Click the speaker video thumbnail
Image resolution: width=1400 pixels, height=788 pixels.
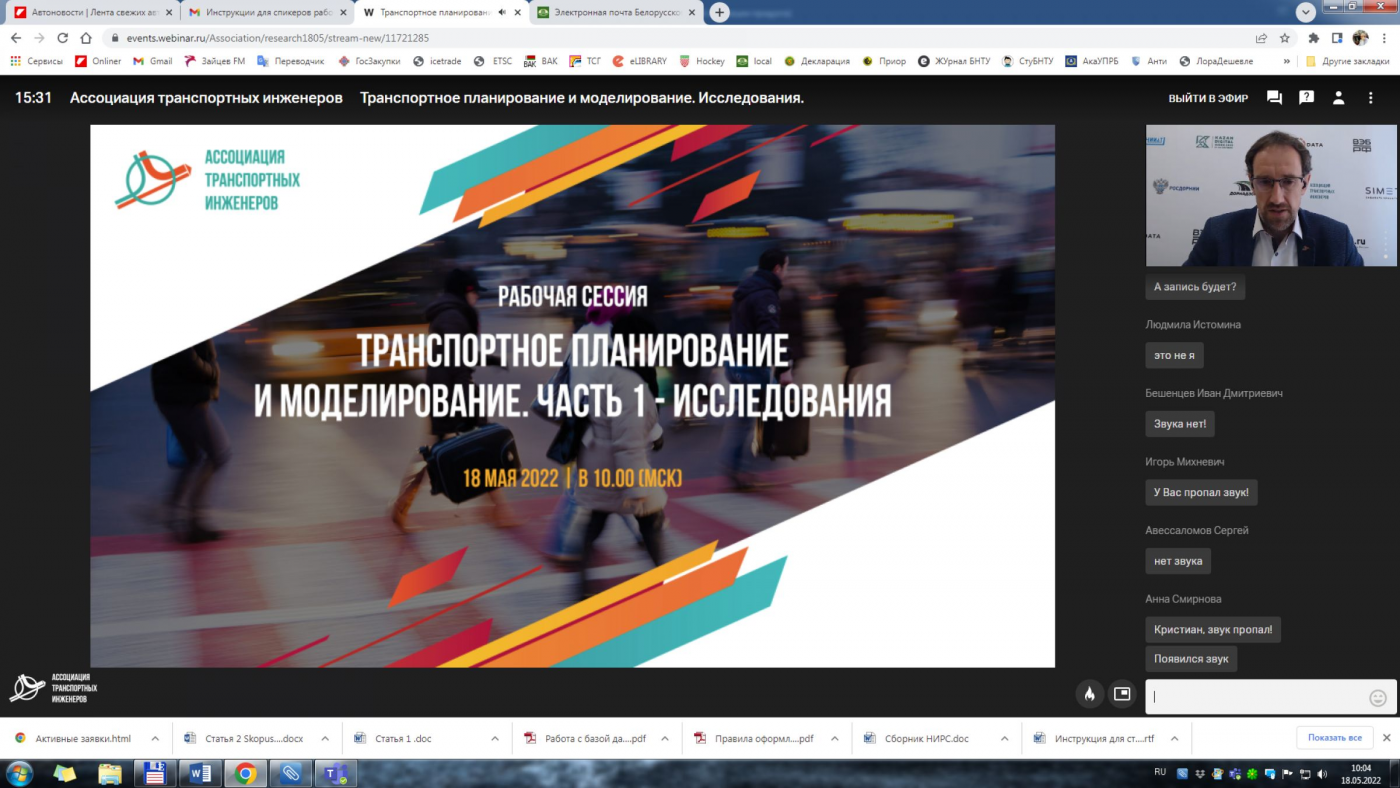pyautogui.click(x=1271, y=196)
